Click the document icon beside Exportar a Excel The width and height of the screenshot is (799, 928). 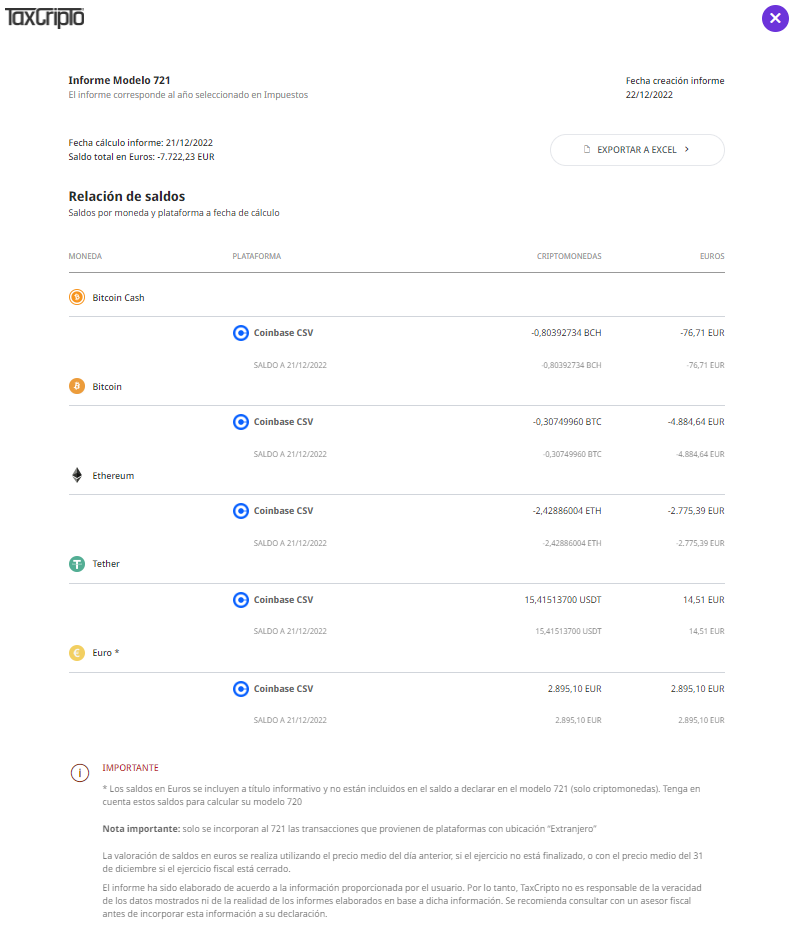(587, 149)
